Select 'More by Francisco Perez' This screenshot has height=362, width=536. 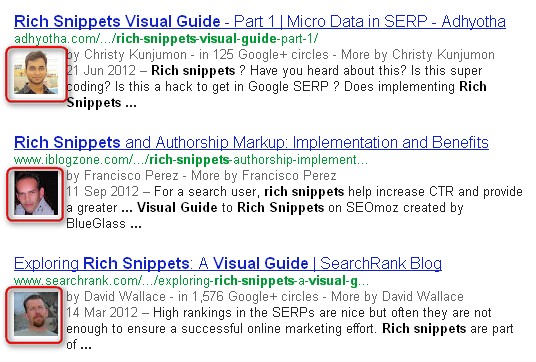264,176
